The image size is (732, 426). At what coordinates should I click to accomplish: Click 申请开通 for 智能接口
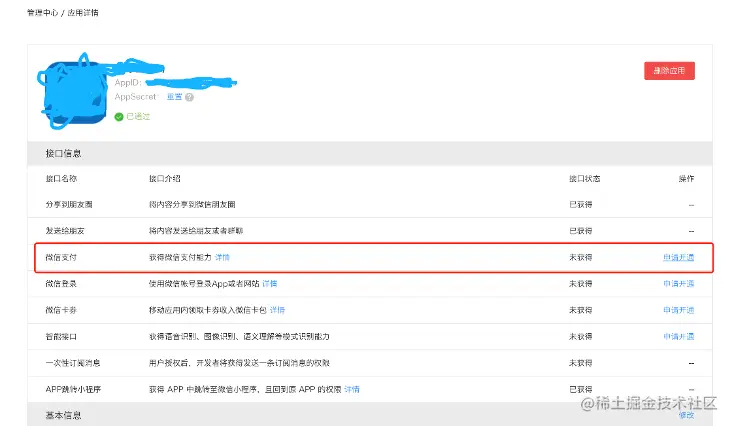679,336
